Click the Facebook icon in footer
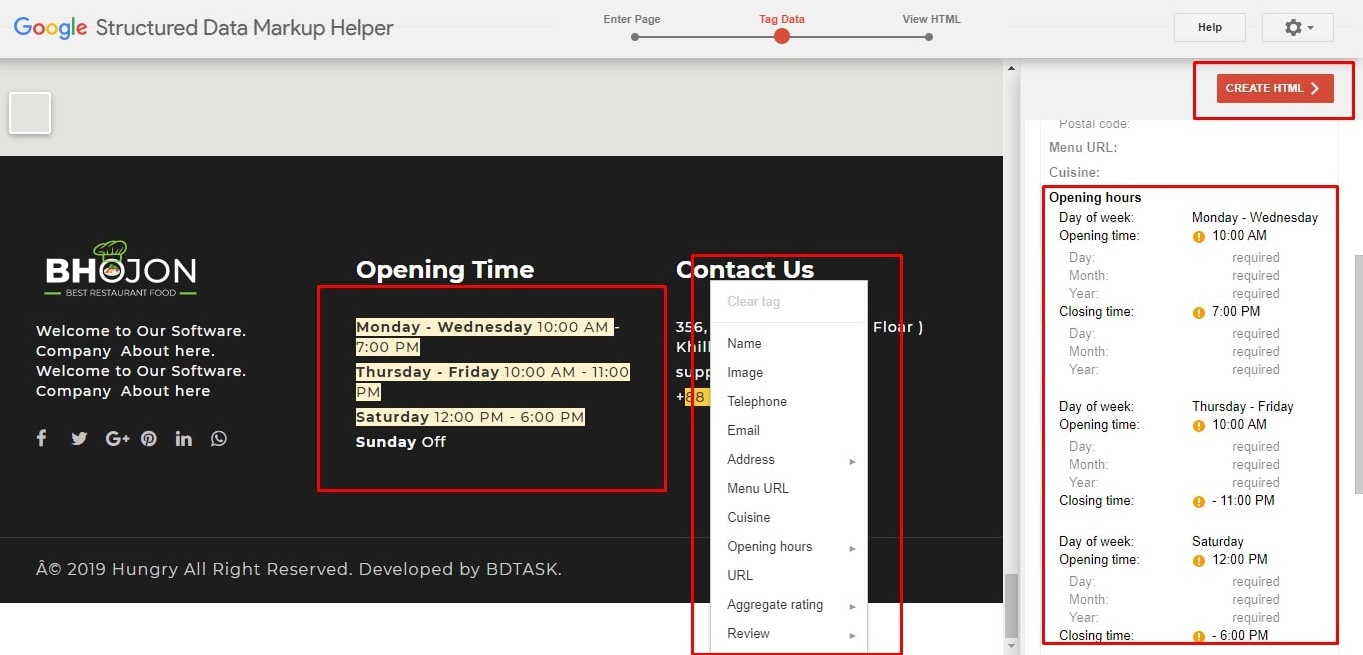 [x=41, y=438]
